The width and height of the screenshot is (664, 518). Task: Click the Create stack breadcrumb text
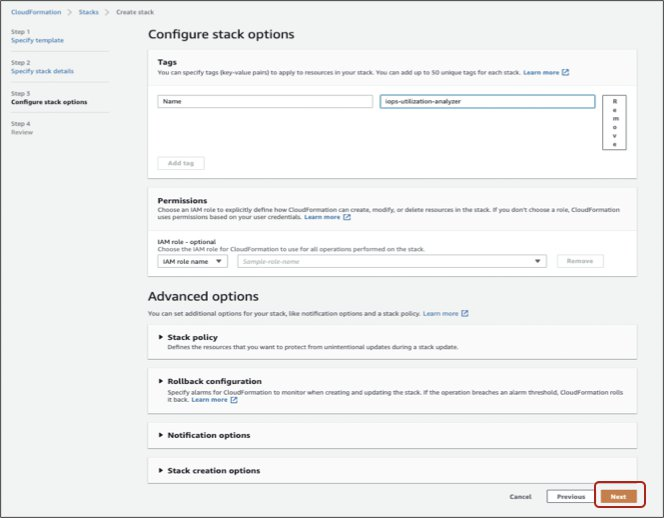(135, 12)
